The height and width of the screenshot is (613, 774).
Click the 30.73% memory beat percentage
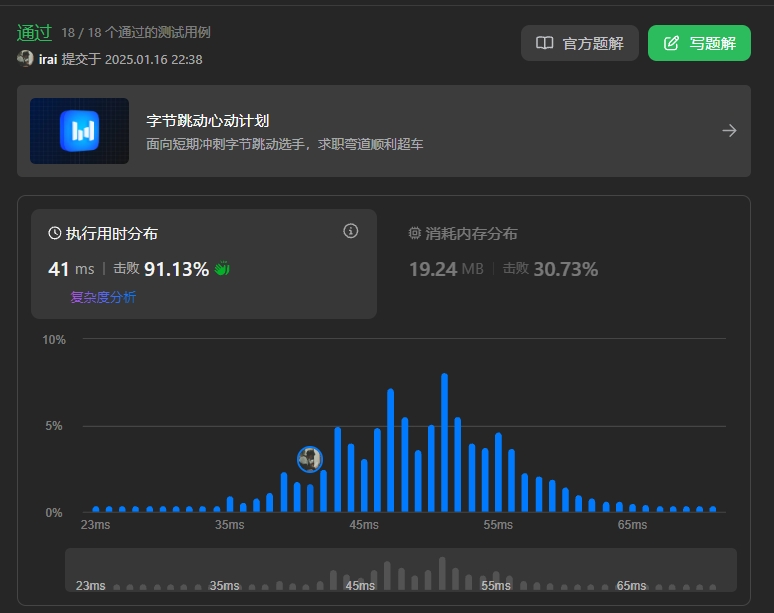tap(566, 269)
